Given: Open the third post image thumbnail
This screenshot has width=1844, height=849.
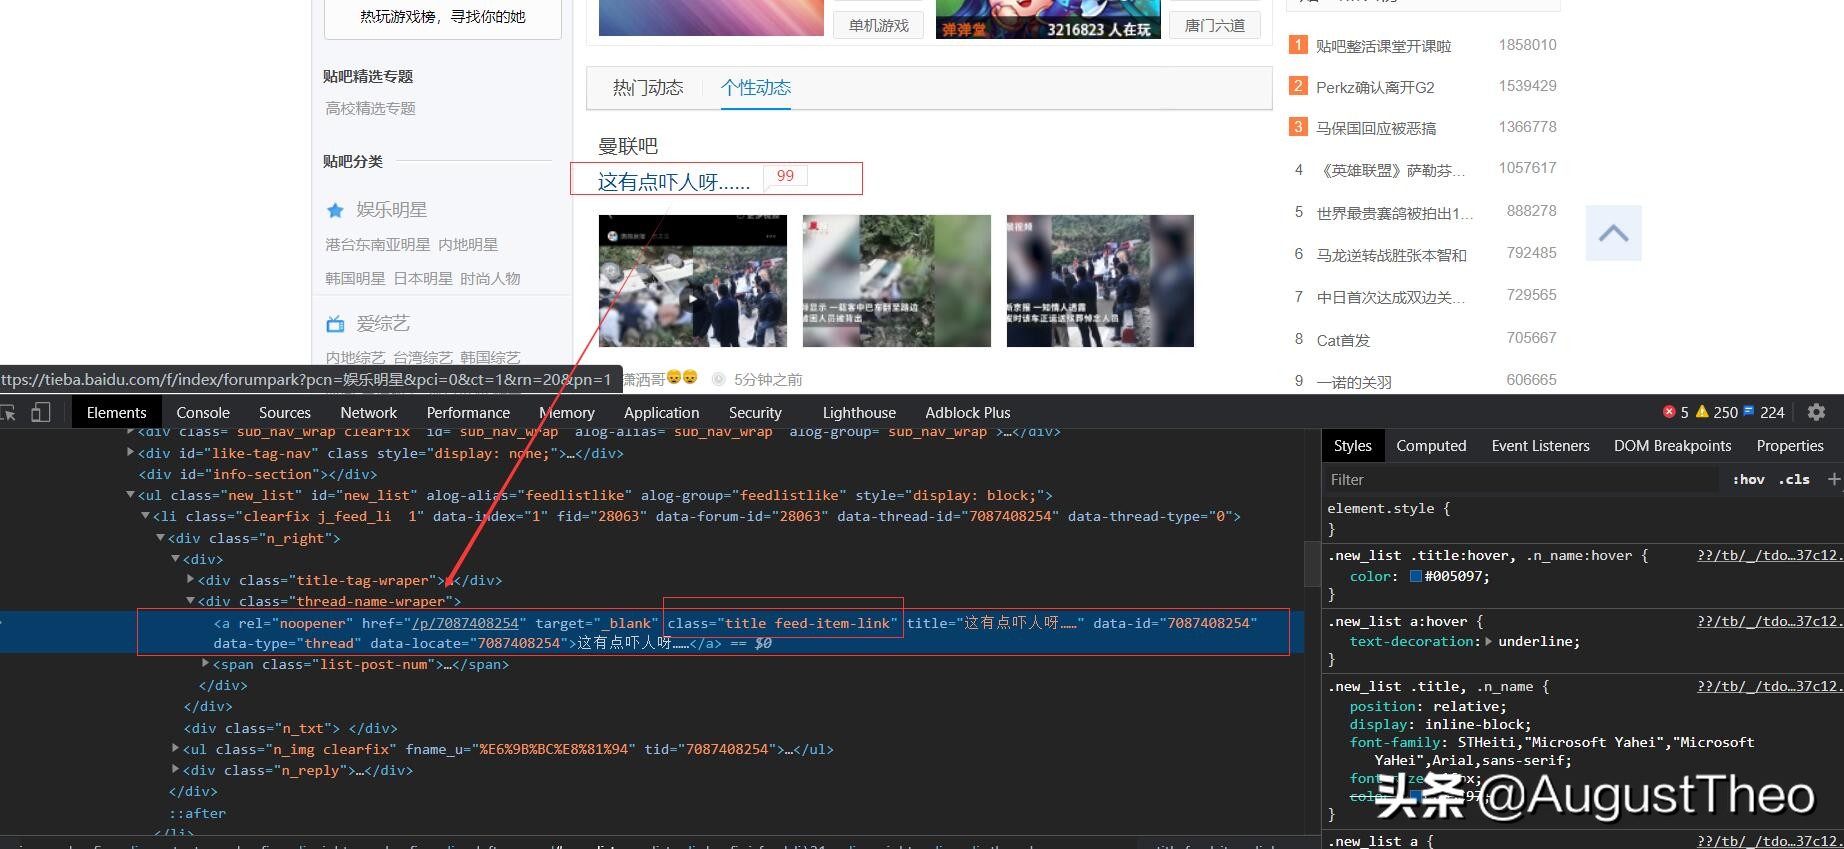Looking at the screenshot, I should coord(1100,281).
